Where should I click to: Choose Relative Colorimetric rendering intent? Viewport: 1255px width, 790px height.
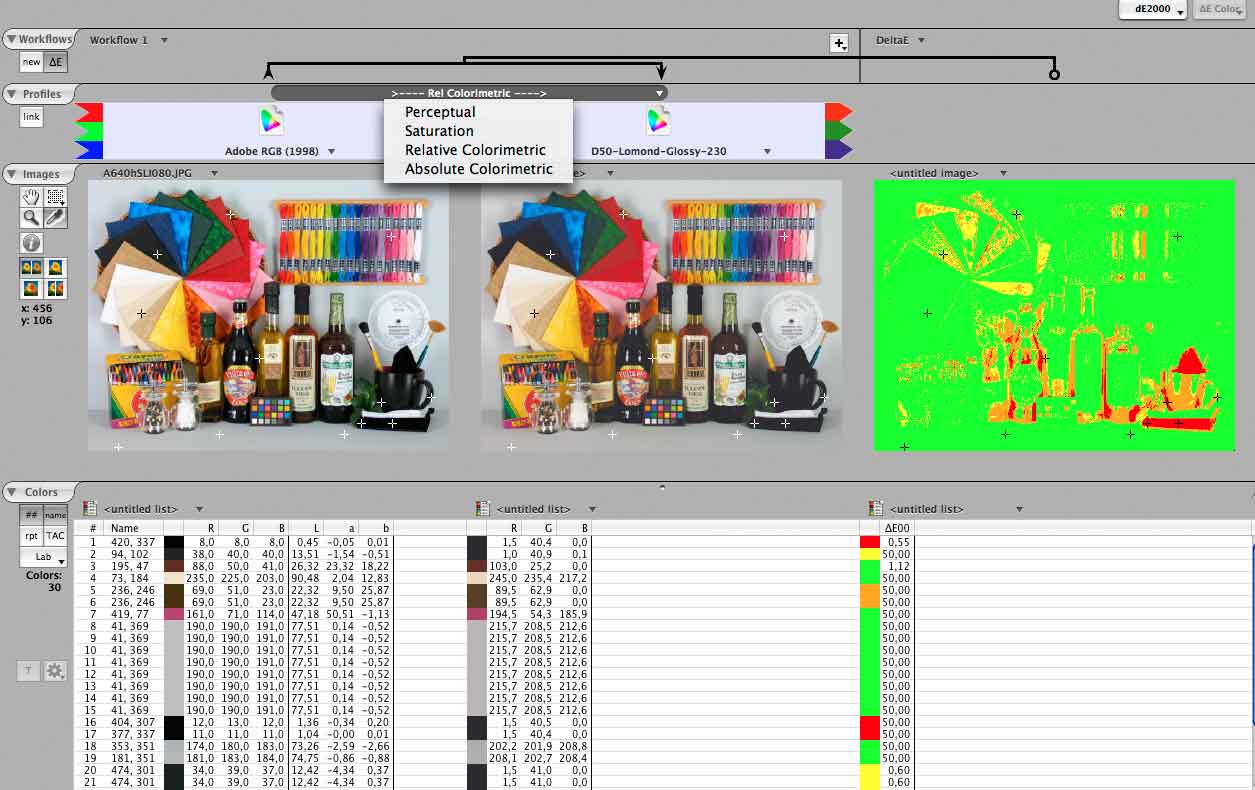[475, 150]
